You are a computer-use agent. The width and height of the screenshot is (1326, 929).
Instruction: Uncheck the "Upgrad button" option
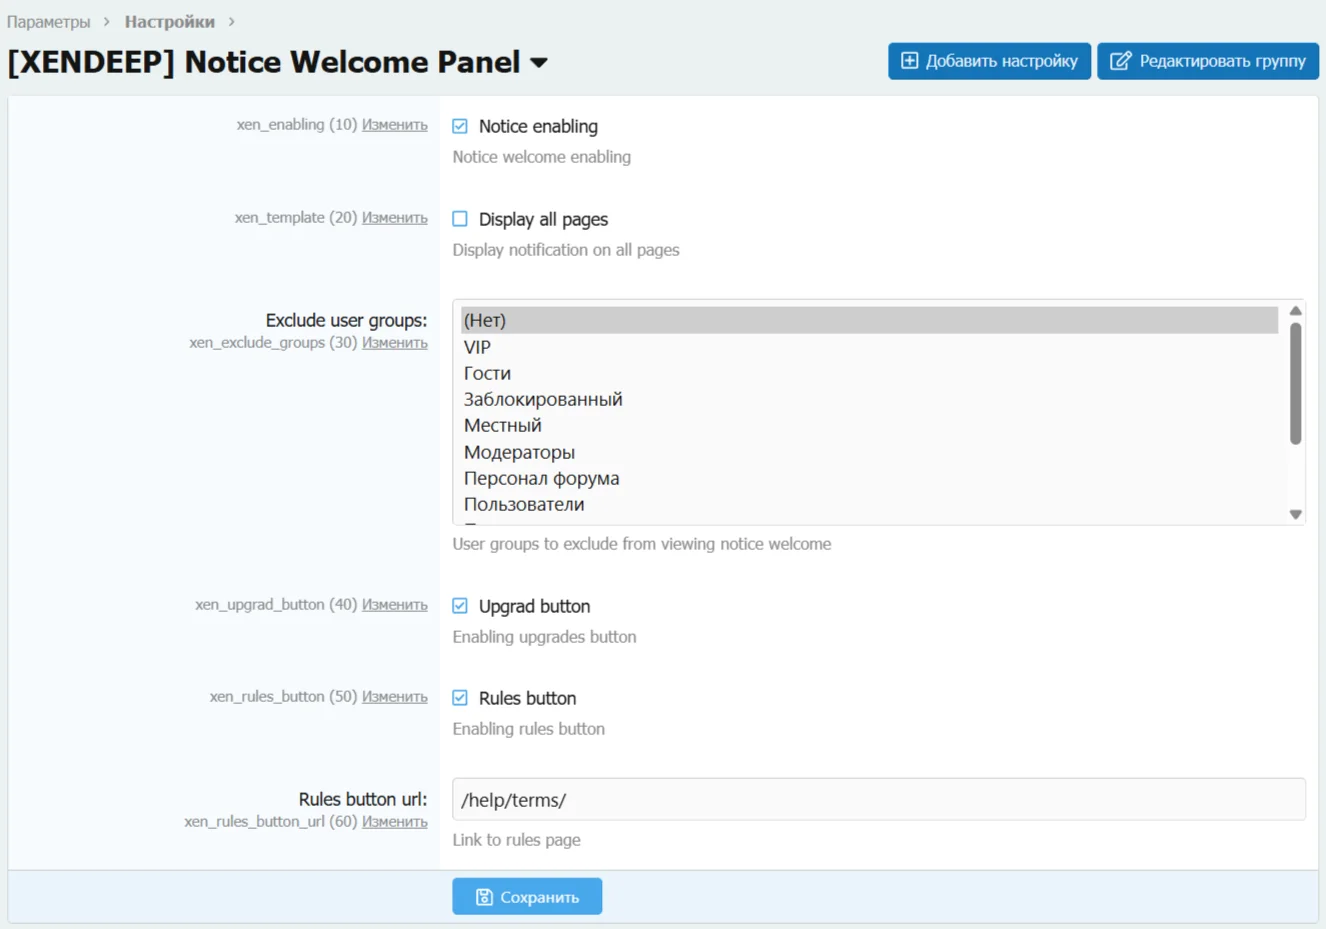[460, 605]
